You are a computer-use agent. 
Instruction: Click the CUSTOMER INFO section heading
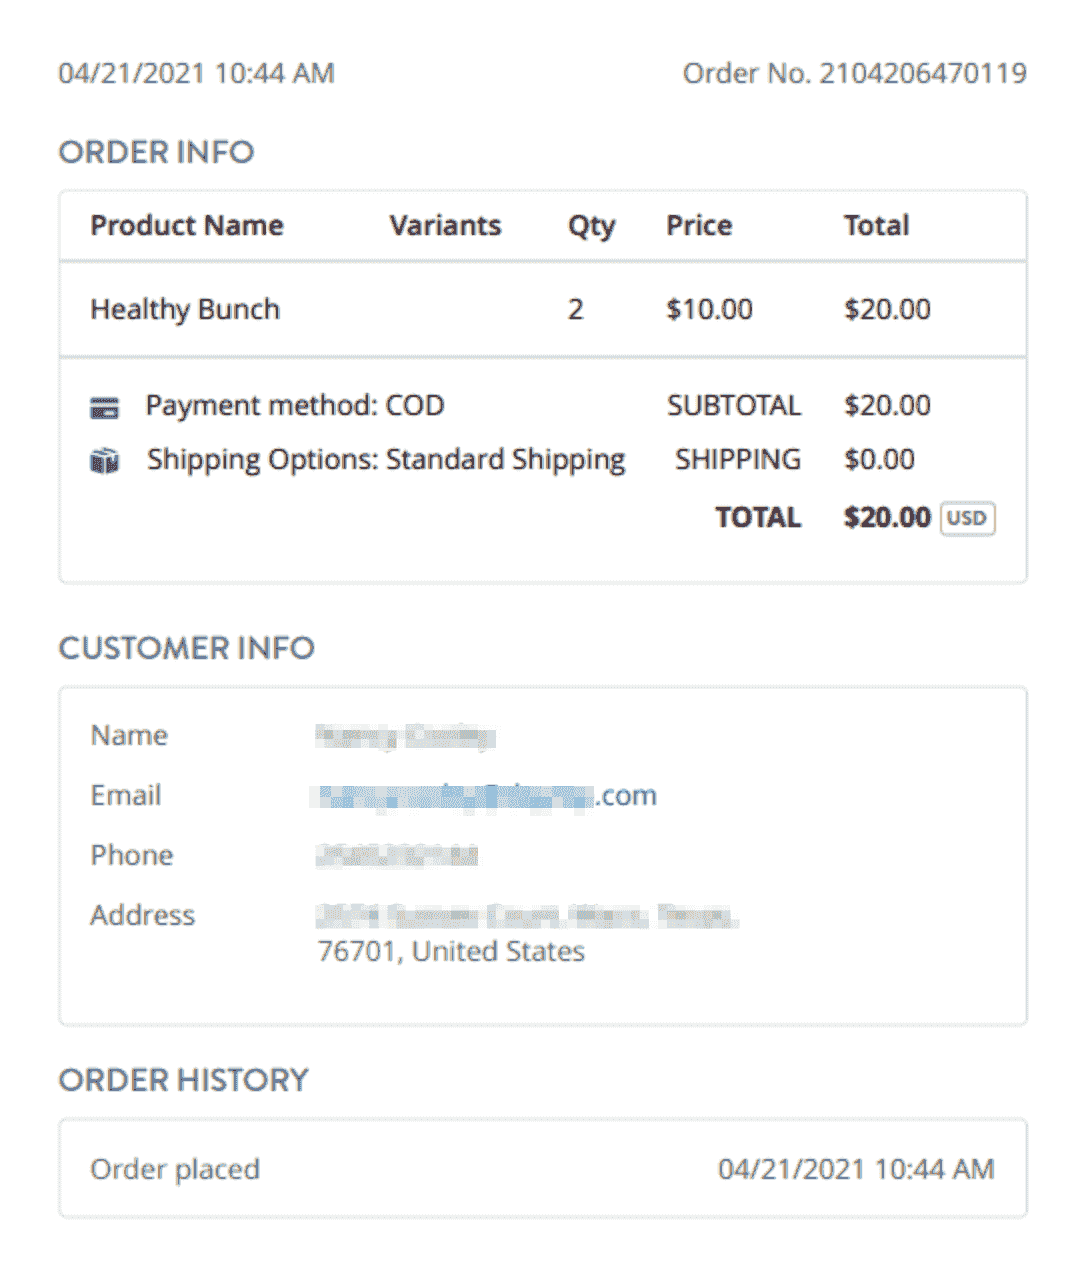[x=186, y=648]
